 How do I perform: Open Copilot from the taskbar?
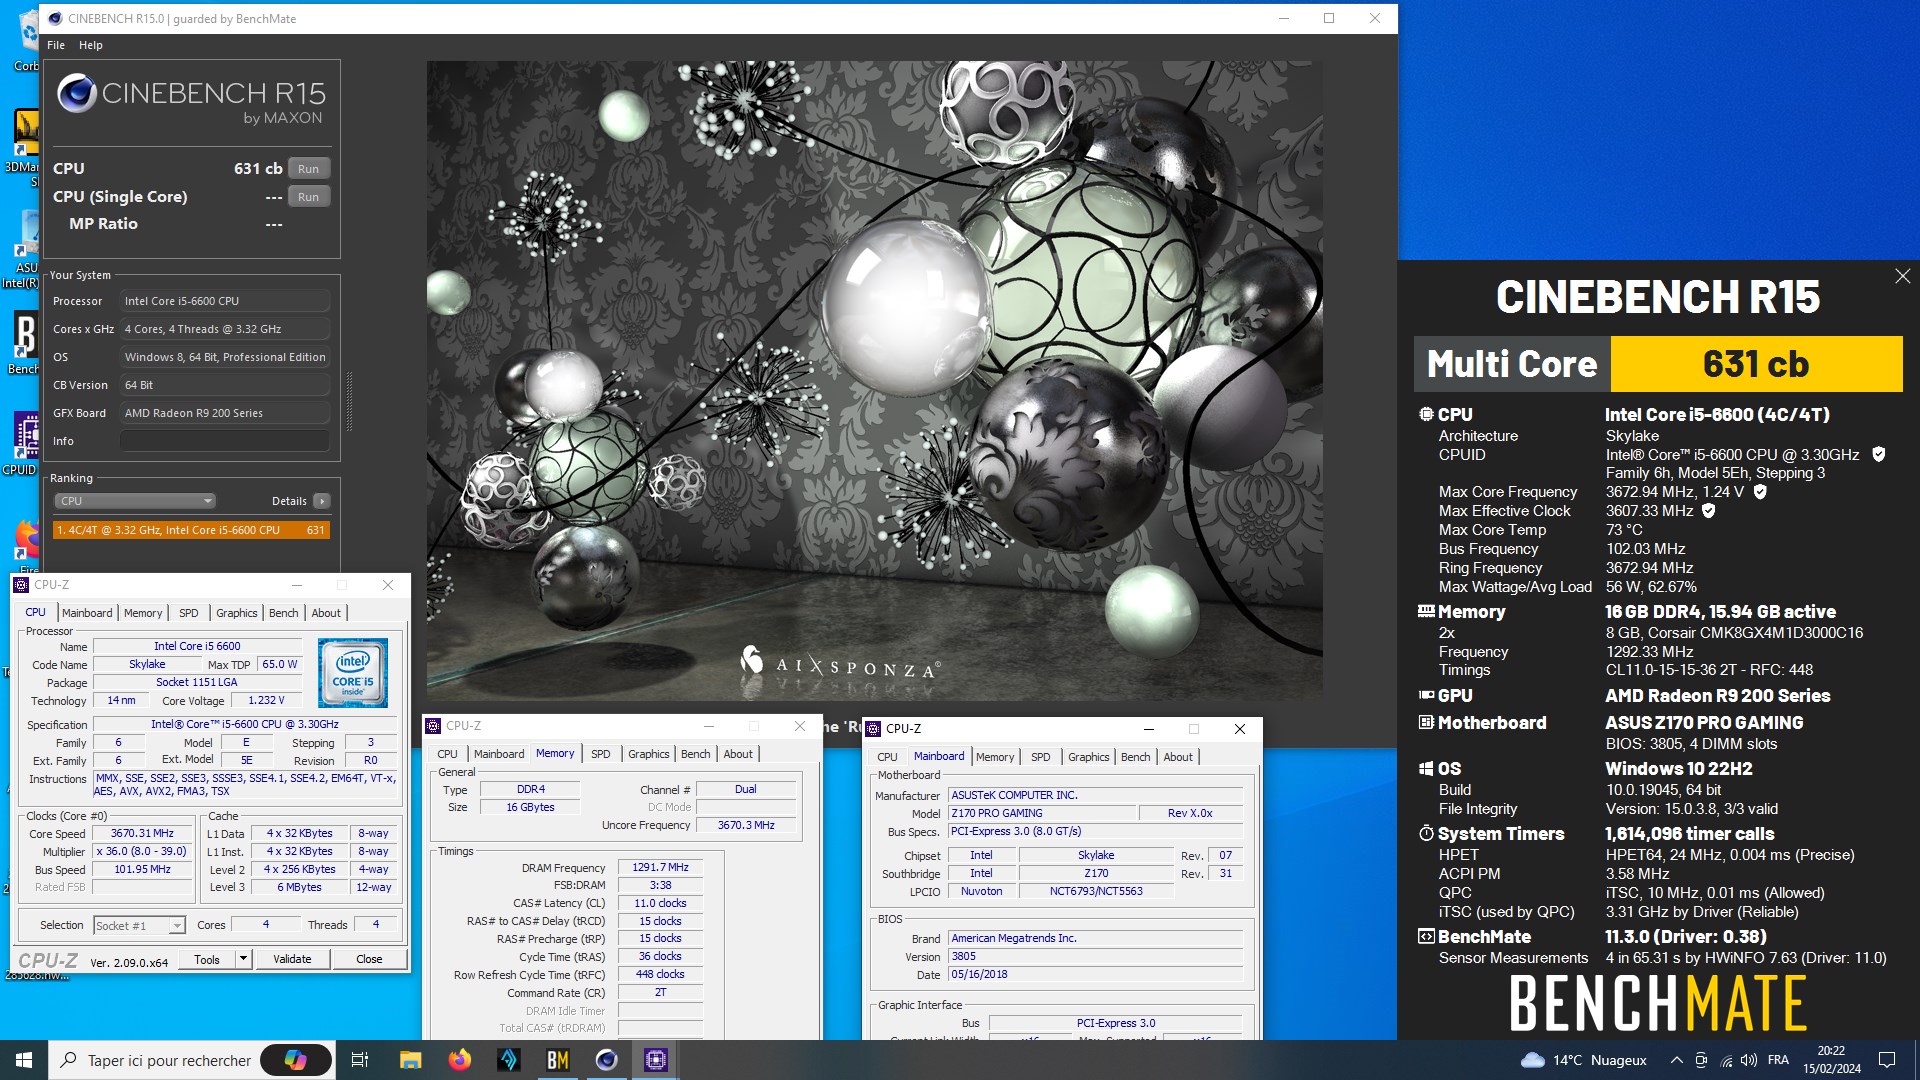tap(296, 1060)
